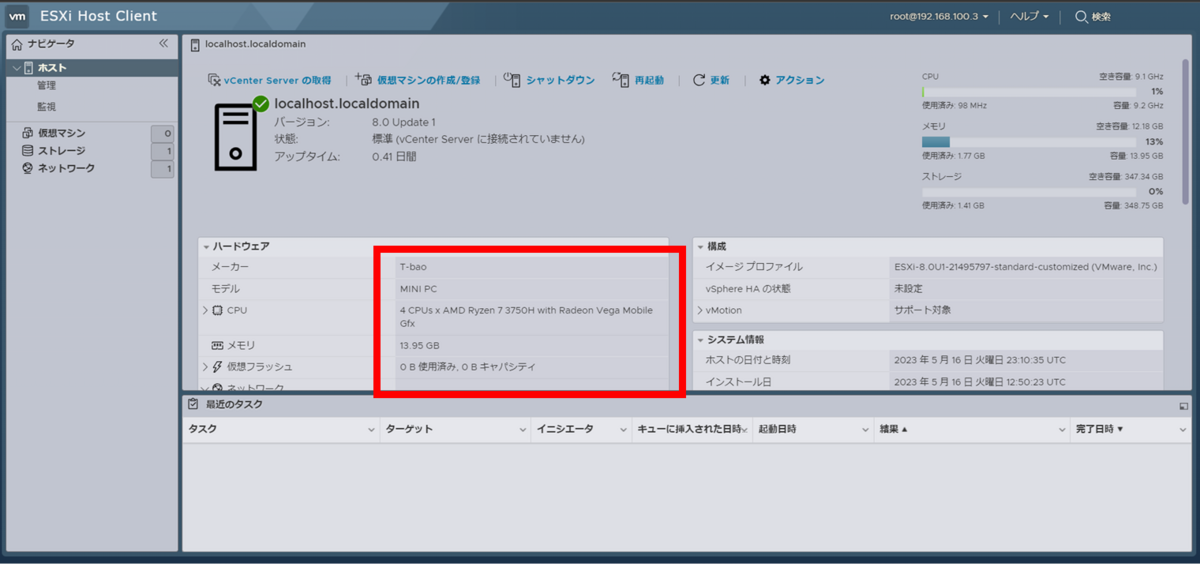This screenshot has width=1200, height=564.
Task: Click シャットダウン shutdown button
Action: pos(549,80)
